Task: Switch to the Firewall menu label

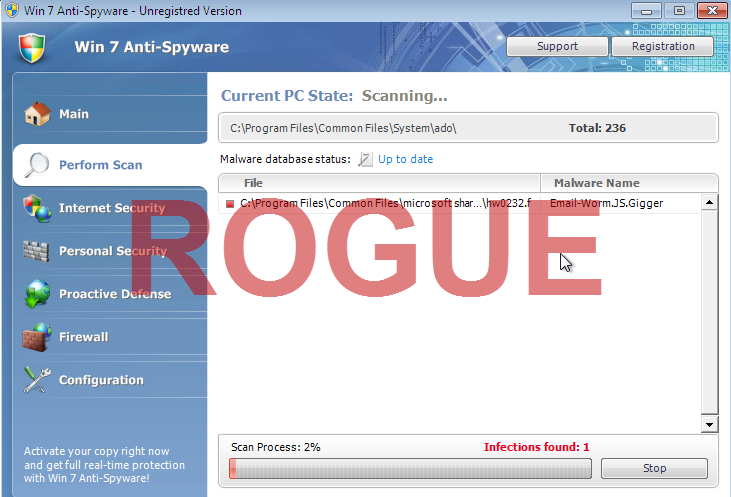Action: coord(83,337)
